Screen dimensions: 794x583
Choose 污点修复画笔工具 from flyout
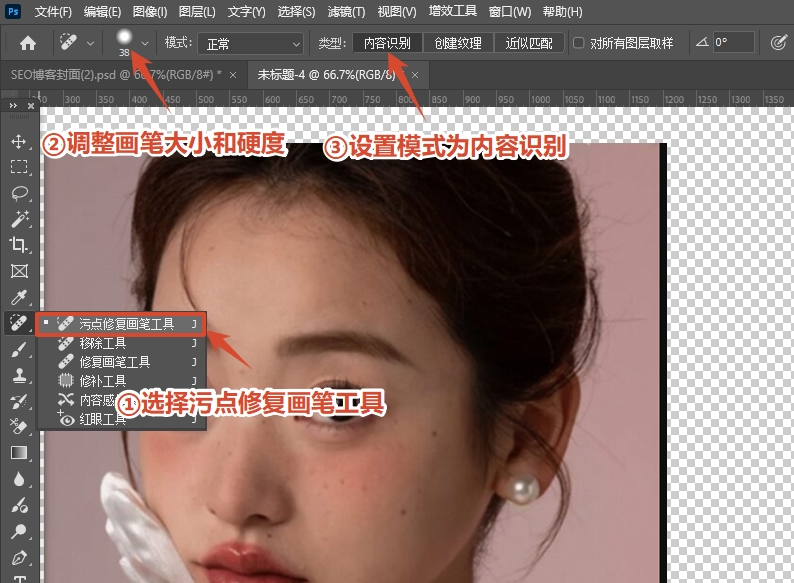[126, 324]
